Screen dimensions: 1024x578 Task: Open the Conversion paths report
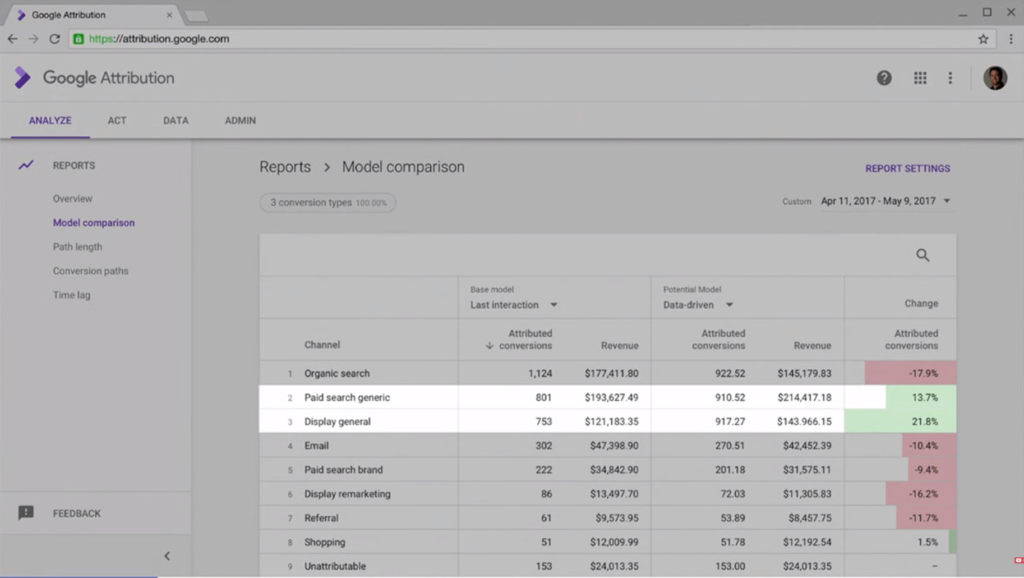(91, 271)
